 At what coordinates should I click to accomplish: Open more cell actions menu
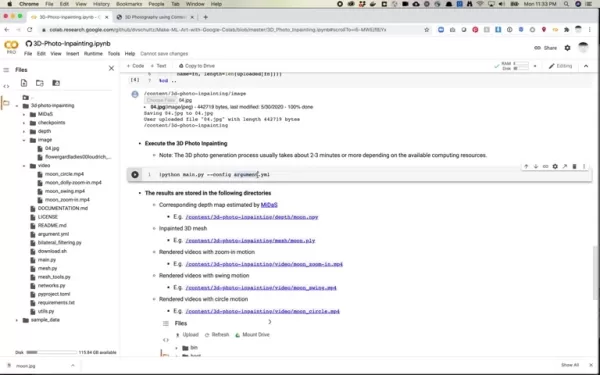point(584,166)
